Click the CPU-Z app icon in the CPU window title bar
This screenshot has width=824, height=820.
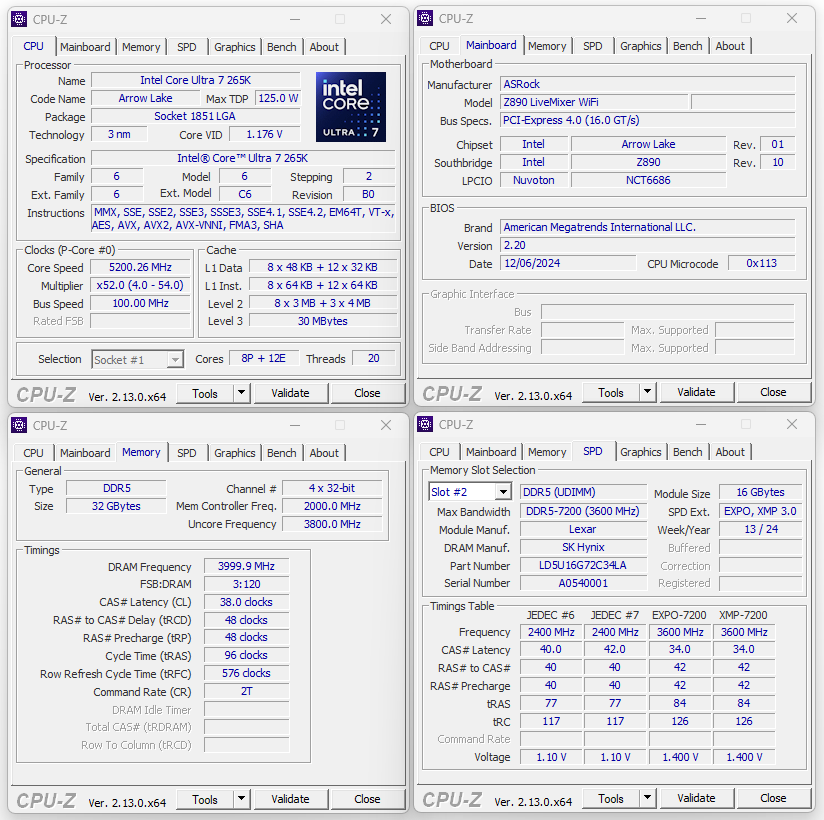point(19,19)
